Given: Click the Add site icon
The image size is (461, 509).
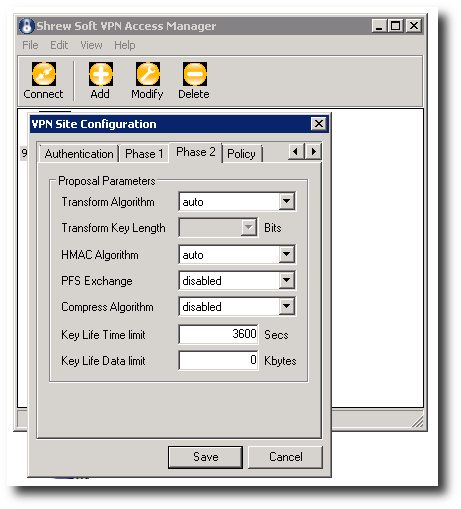Looking at the screenshot, I should click(101, 74).
